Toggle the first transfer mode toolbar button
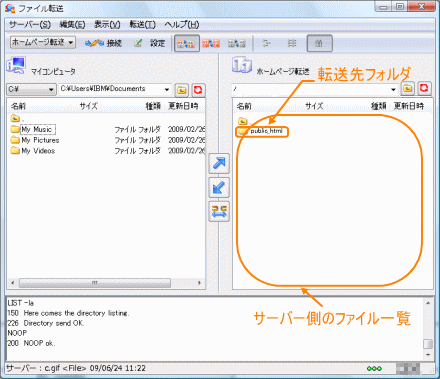The width and height of the screenshot is (440, 379). tap(187, 43)
